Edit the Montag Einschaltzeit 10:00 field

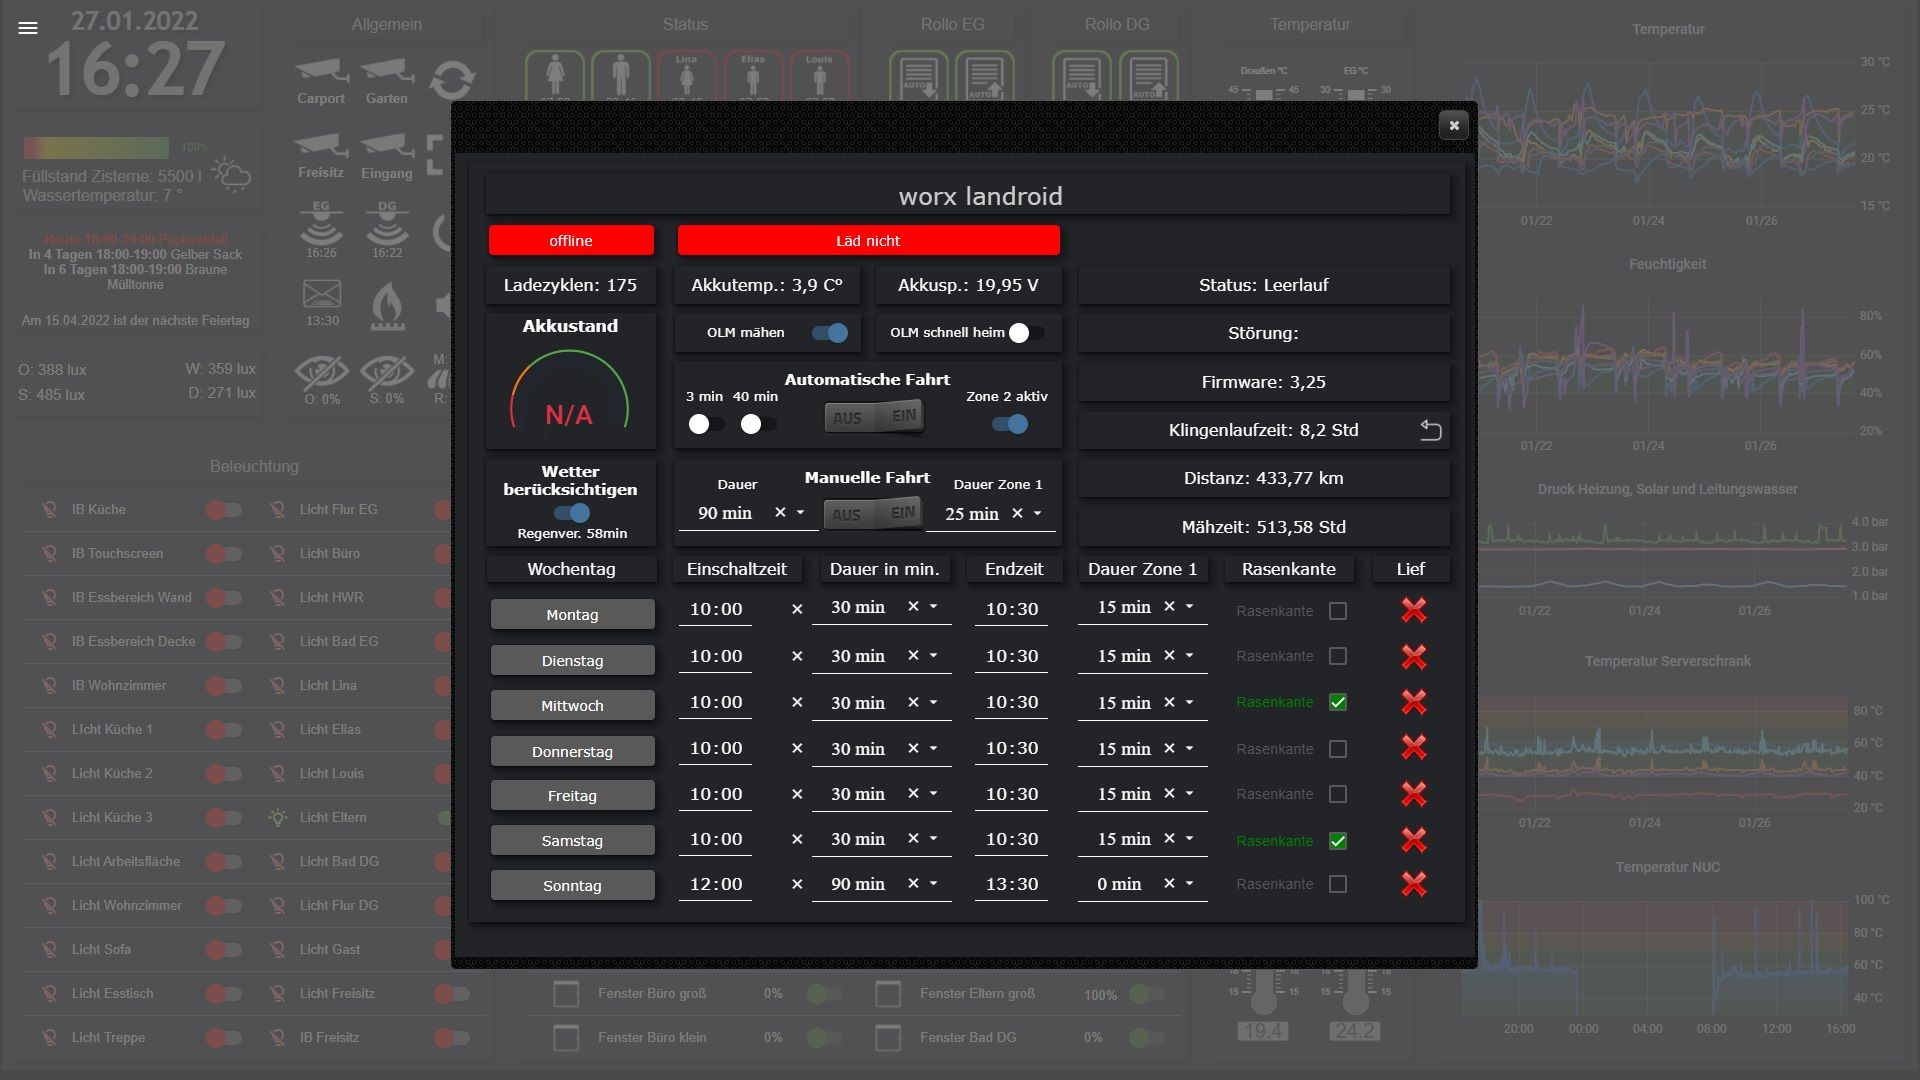tap(716, 609)
